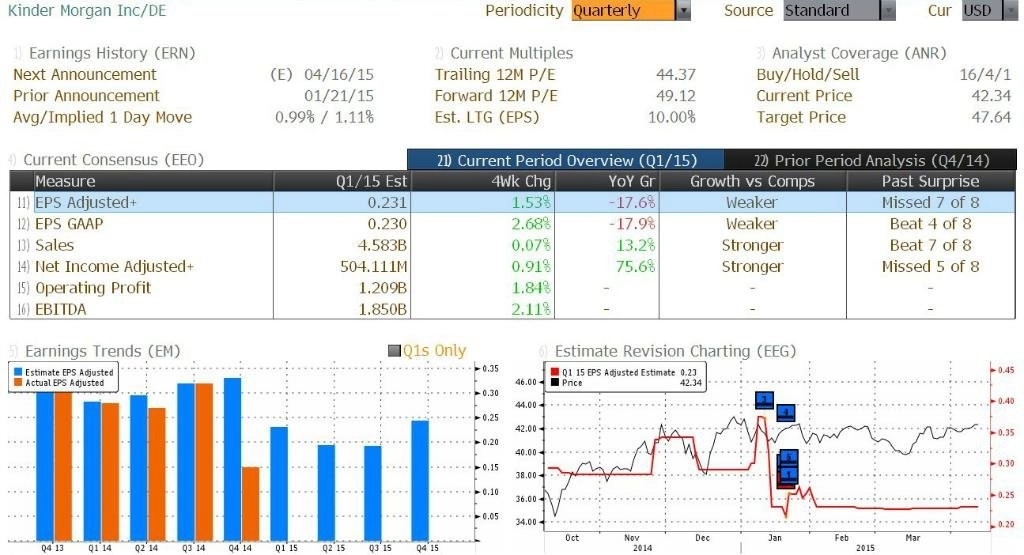Open Earnings History (ERN) section

click(x=112, y=53)
